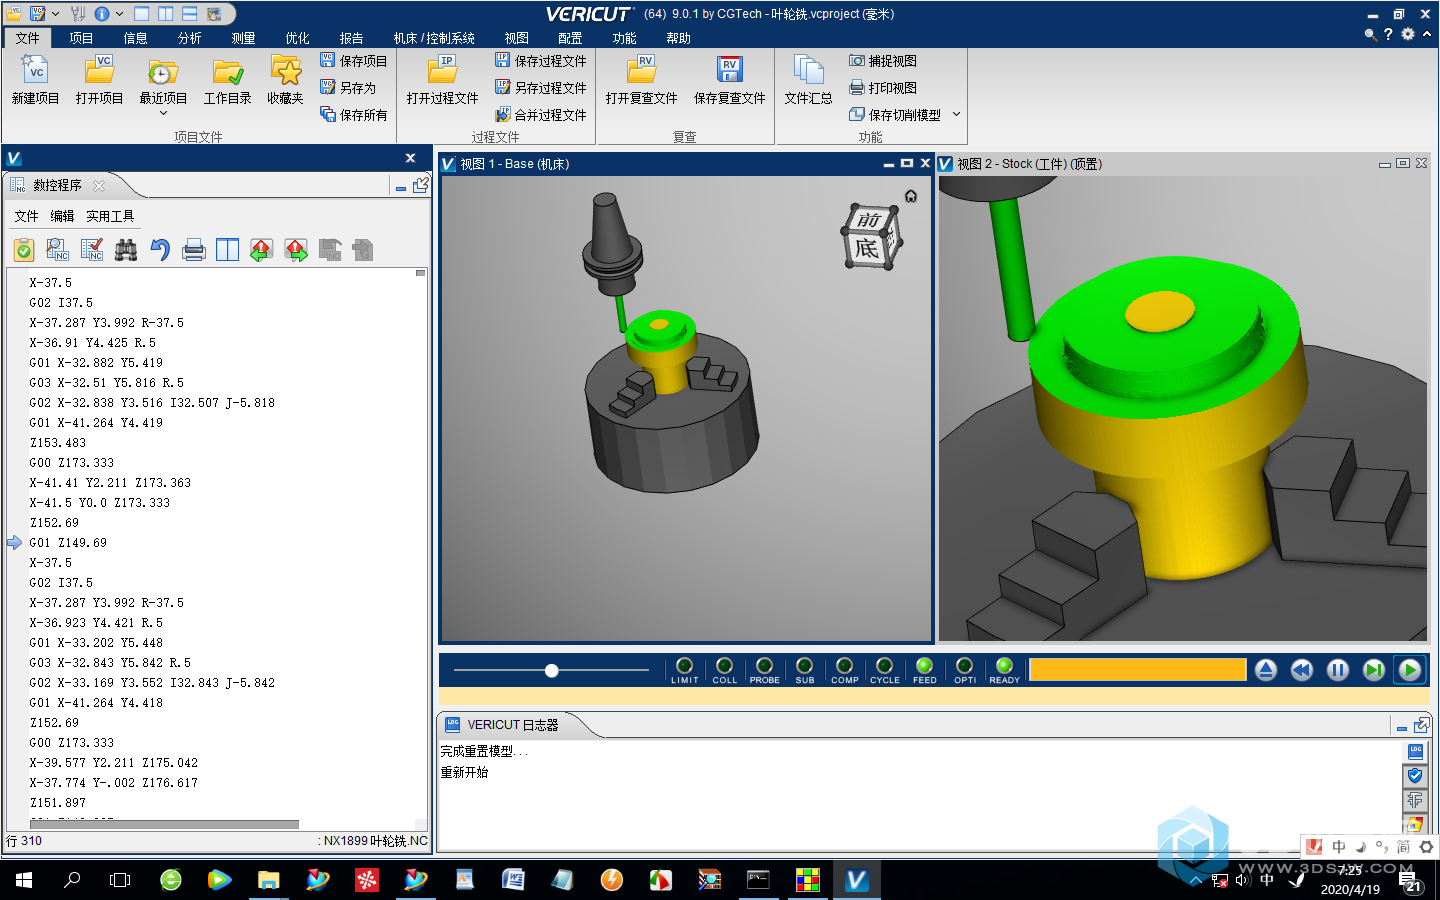
Task: Click the NC checklist icon
Action: click(92, 250)
